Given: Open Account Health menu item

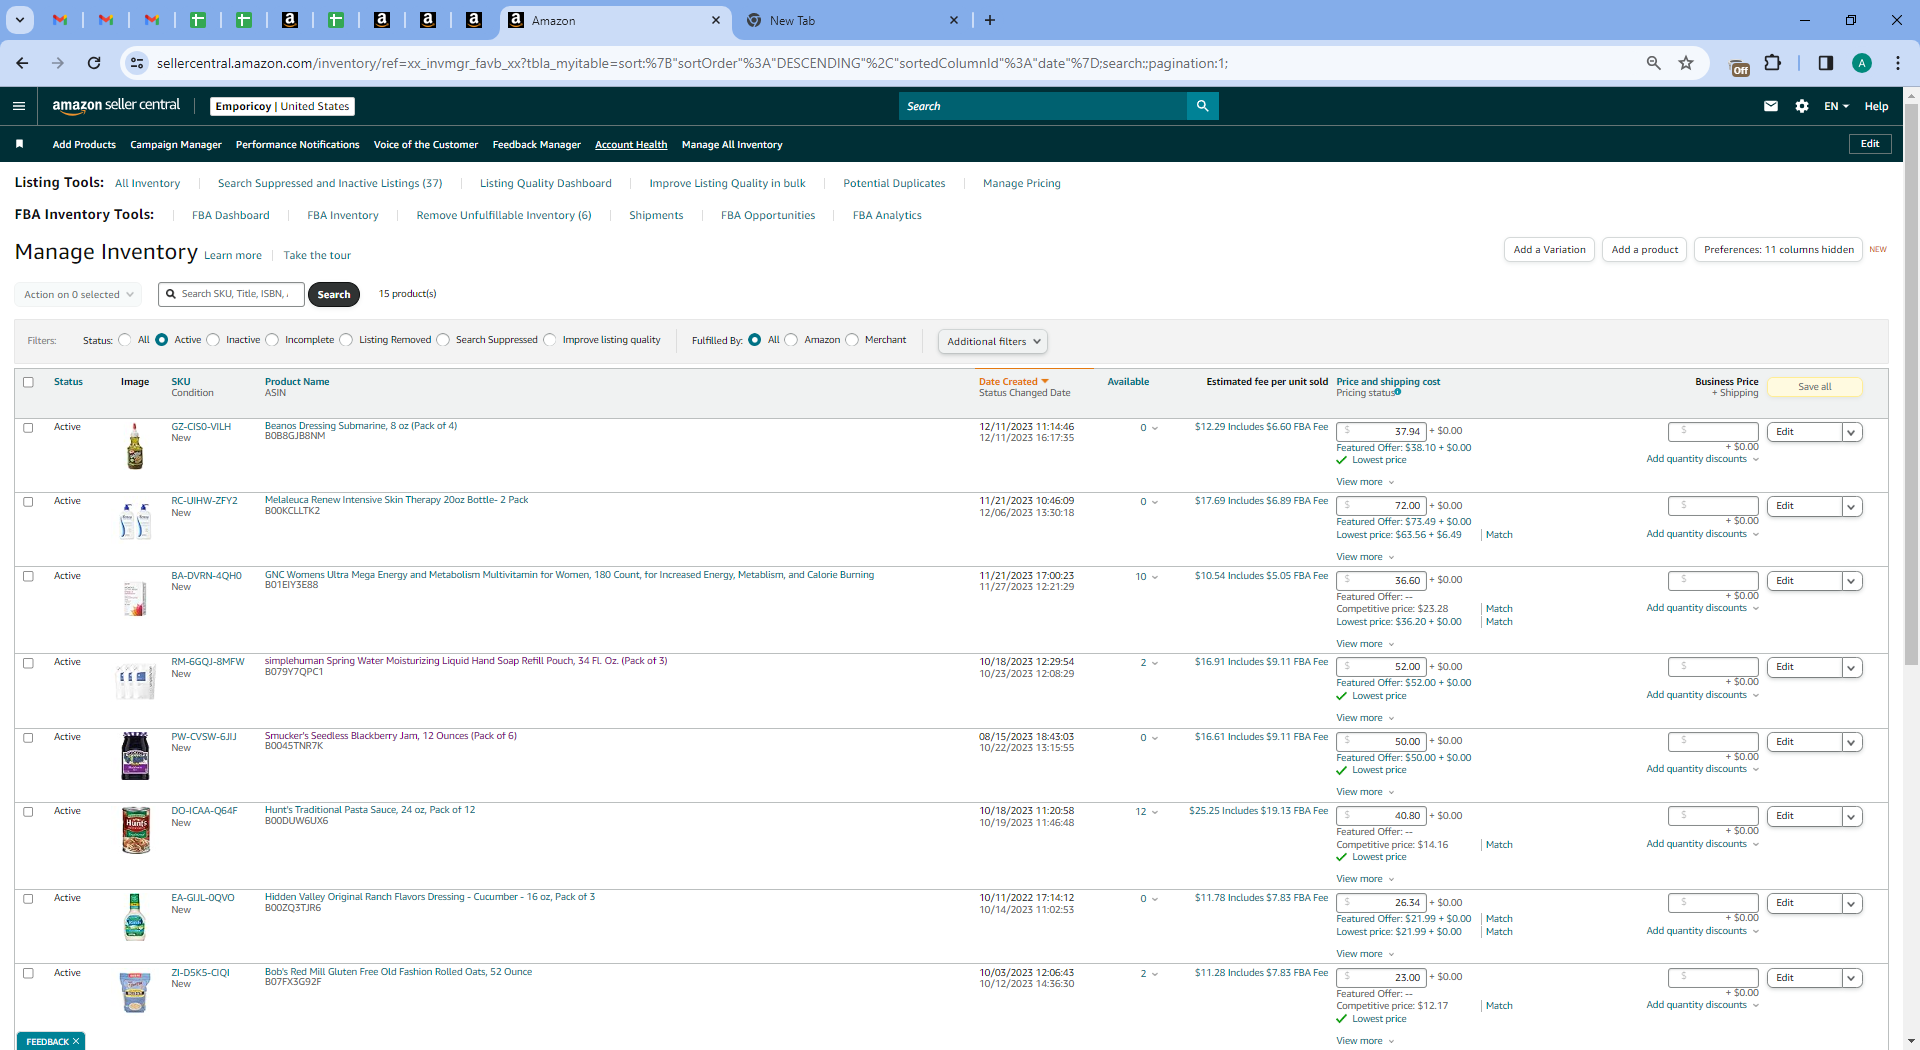Looking at the screenshot, I should (x=631, y=145).
